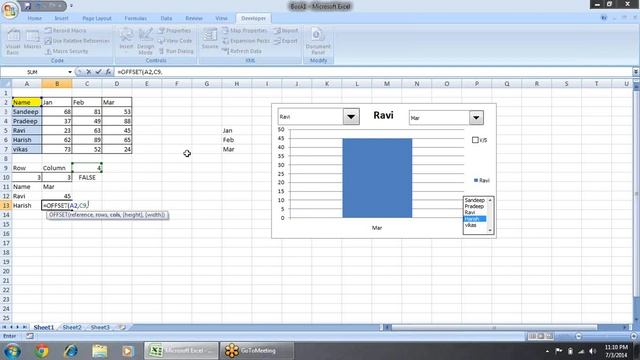Select cell H5 containing Jan
The width and height of the screenshot is (640, 360).
236,131
